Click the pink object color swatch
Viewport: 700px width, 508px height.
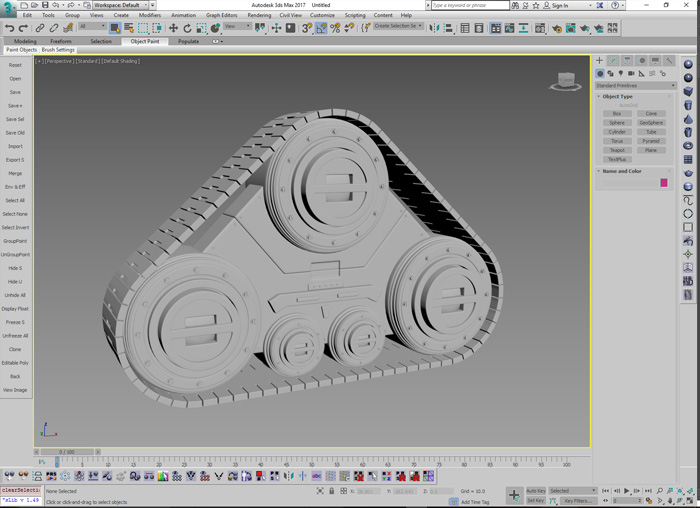click(x=663, y=183)
